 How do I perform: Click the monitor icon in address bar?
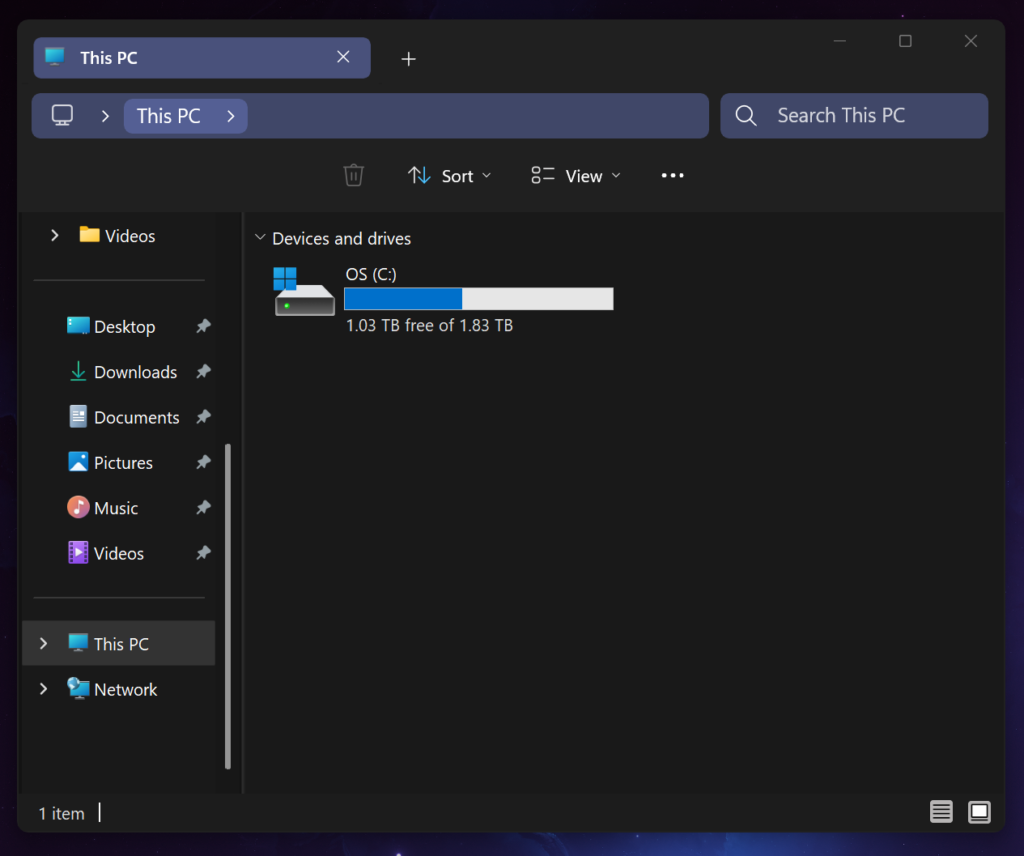tap(63, 116)
